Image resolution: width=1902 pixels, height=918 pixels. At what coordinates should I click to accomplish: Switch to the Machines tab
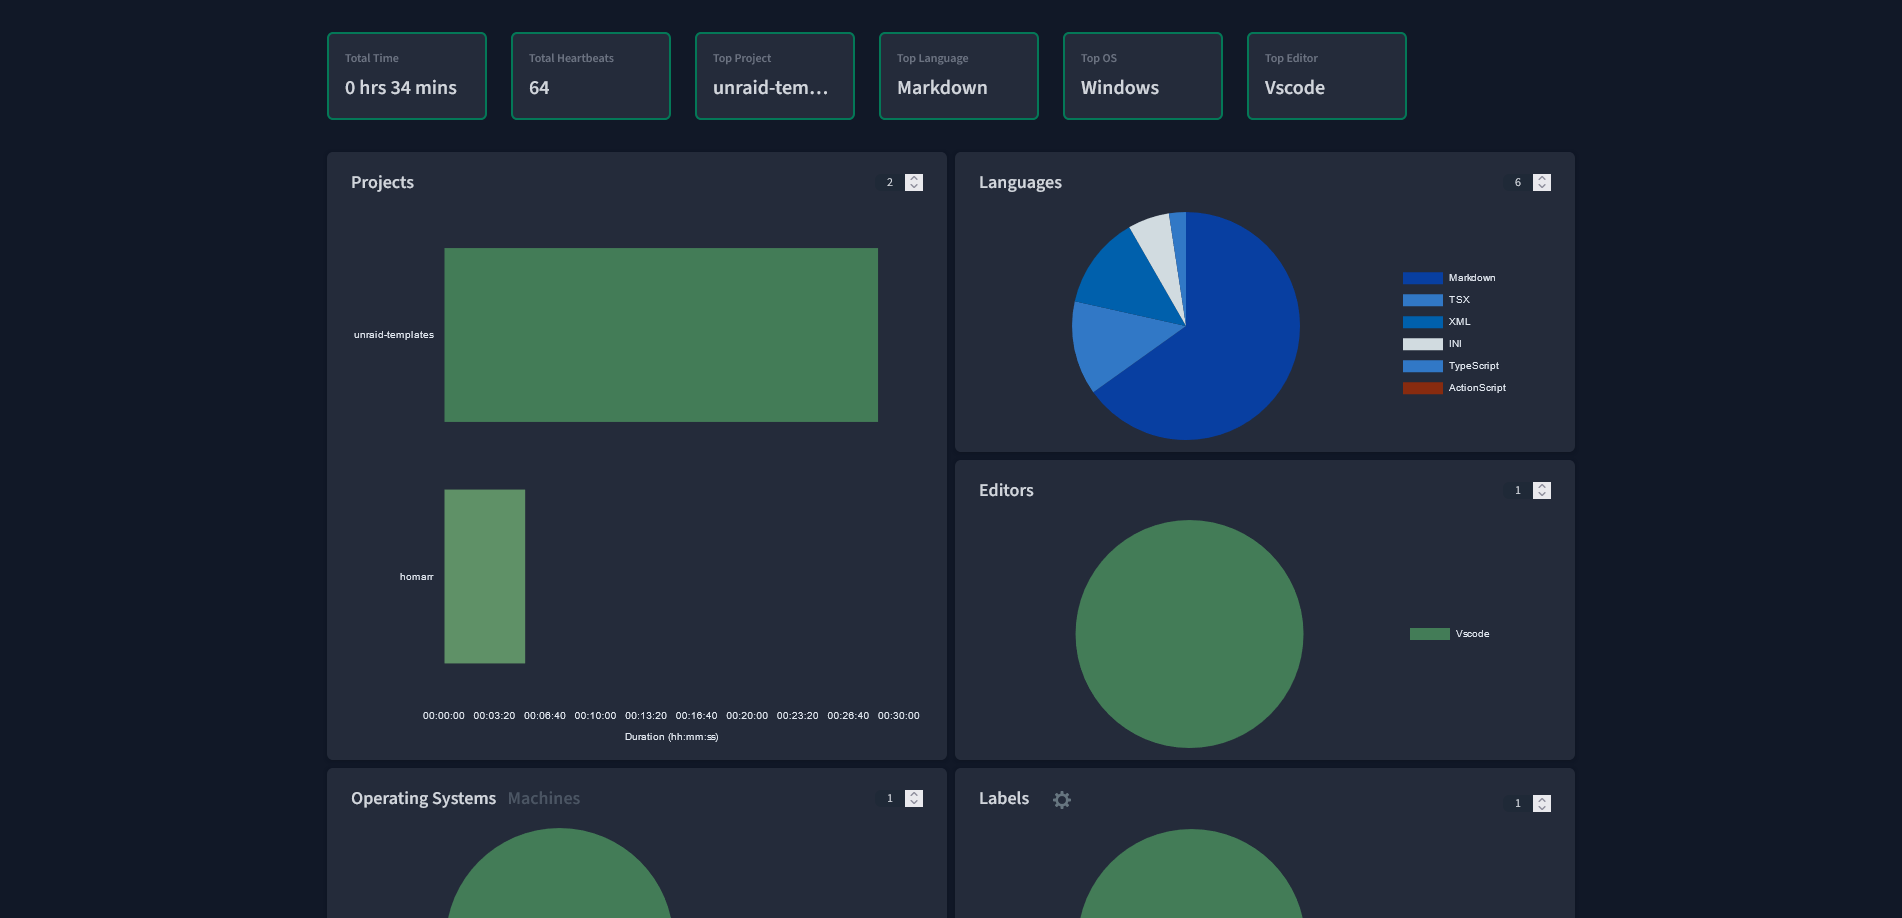[x=543, y=798]
